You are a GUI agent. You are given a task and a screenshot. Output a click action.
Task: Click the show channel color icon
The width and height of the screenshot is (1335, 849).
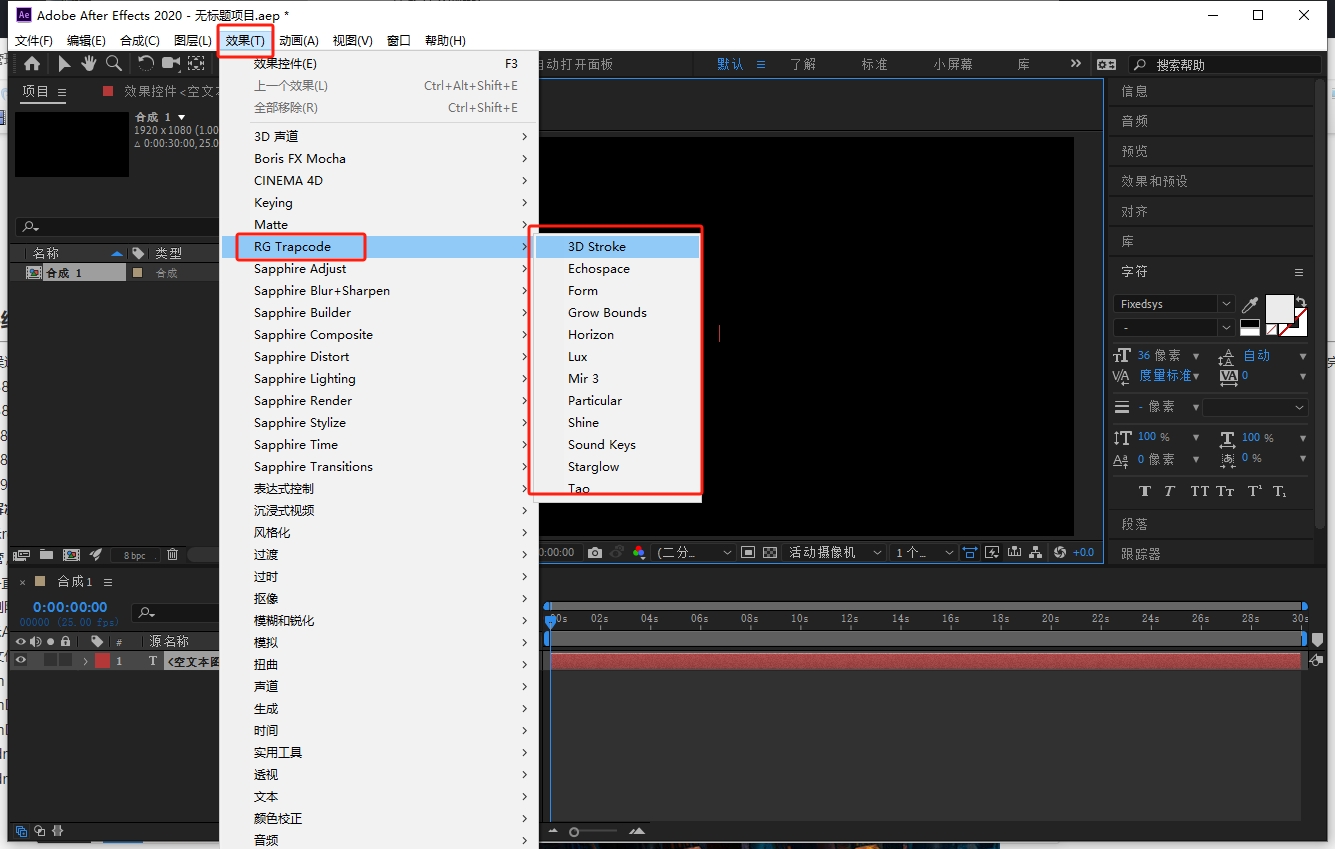[x=639, y=552]
